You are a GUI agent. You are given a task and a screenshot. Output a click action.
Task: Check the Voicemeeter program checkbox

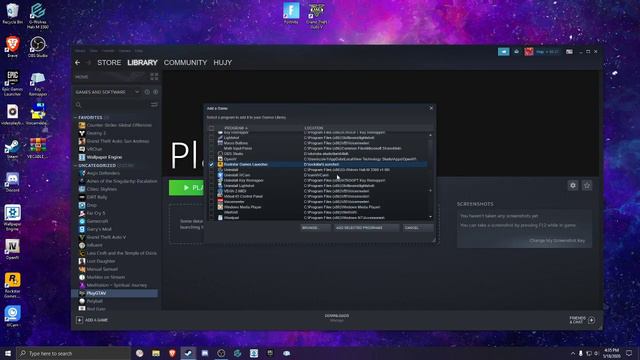[x=211, y=202]
